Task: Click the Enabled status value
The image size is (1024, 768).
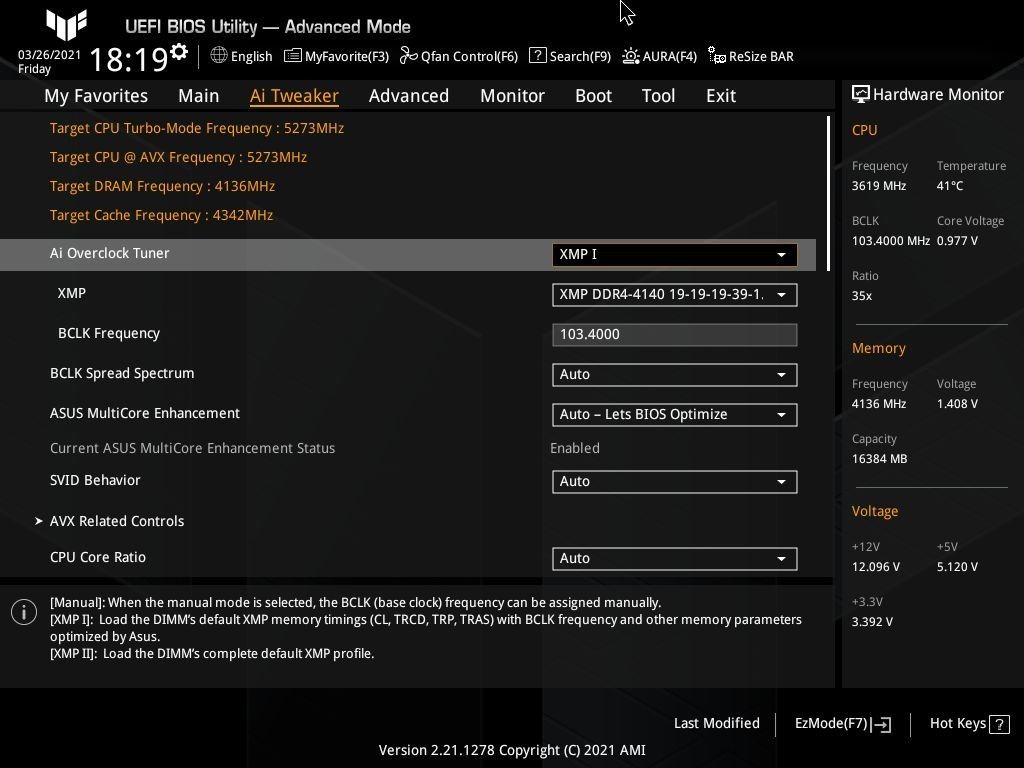Action: [575, 448]
